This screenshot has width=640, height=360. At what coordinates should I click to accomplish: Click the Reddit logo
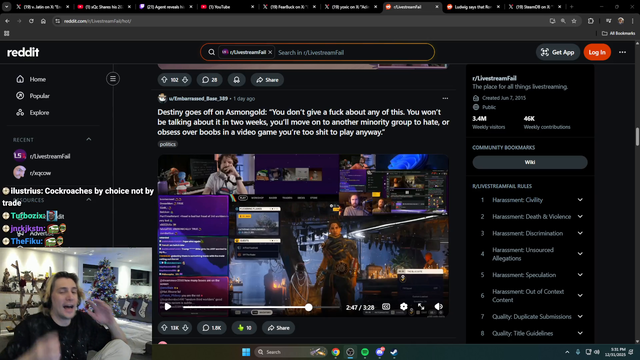(23, 52)
